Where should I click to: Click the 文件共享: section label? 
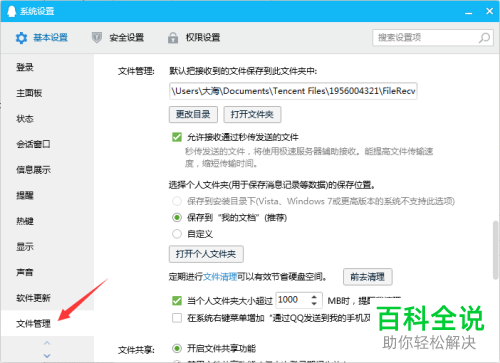coord(136,350)
